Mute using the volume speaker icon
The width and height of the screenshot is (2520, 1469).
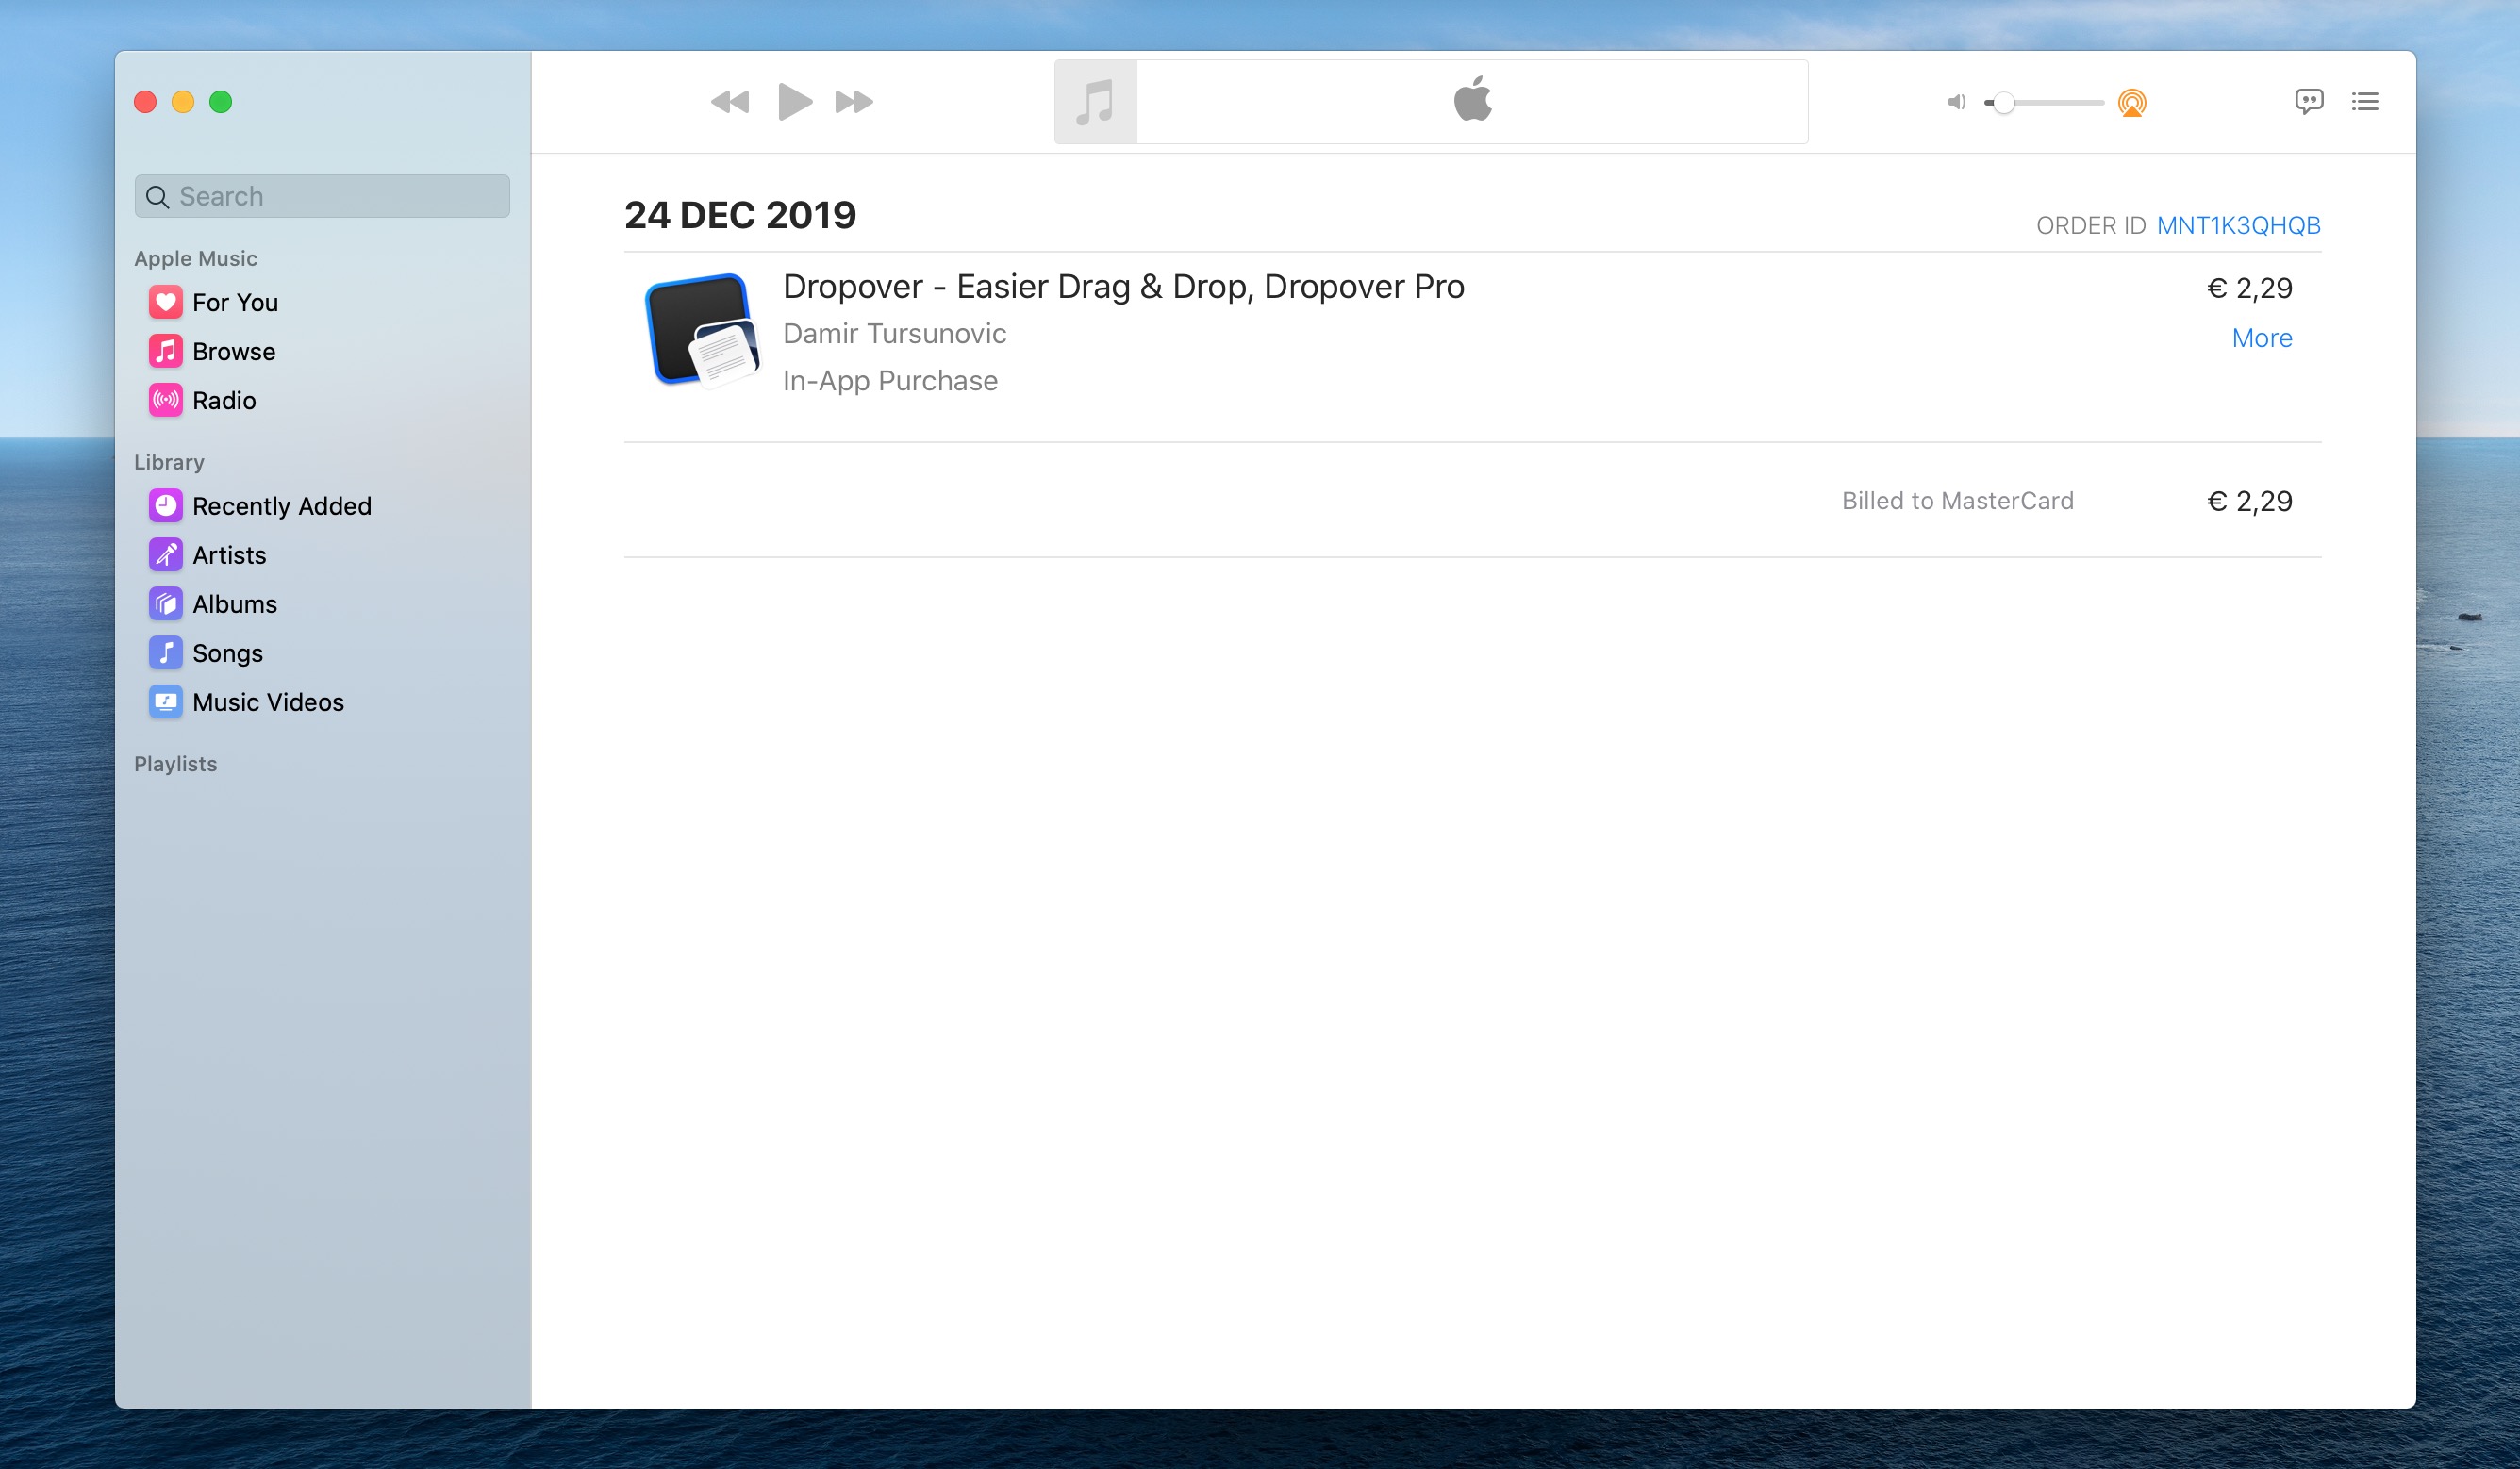coord(1956,102)
